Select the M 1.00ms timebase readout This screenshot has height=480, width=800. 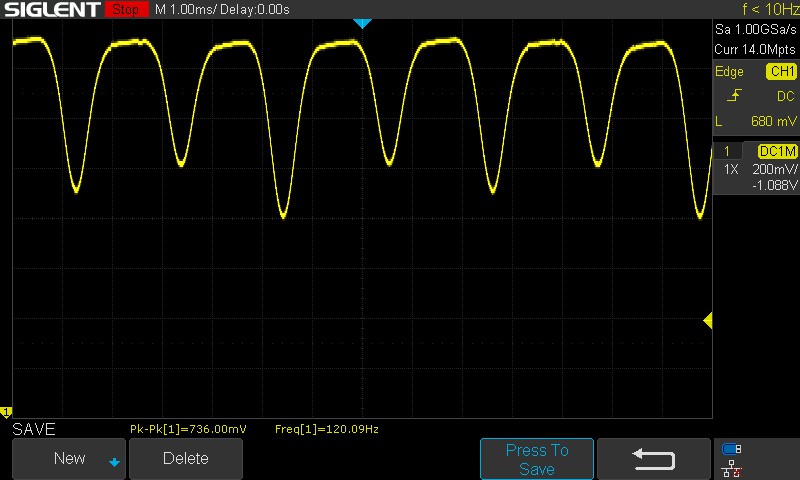185,9
